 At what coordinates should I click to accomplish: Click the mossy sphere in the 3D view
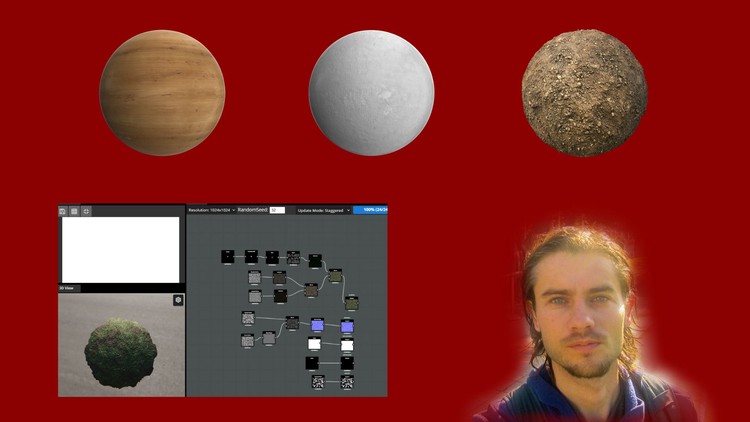tap(121, 353)
